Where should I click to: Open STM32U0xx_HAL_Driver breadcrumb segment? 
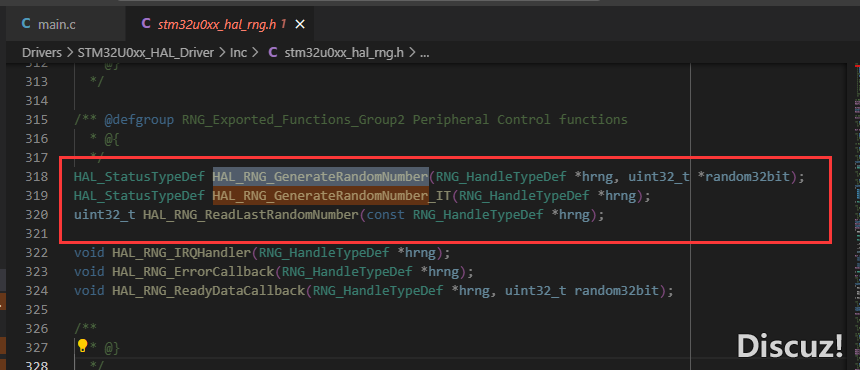[x=146, y=53]
